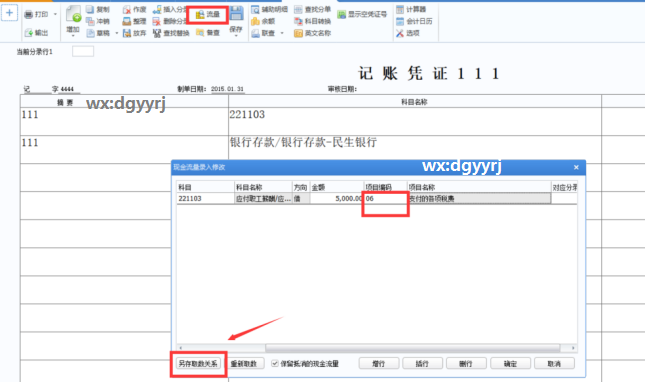This screenshot has height=383, width=645.
Task: Expand the 保存 dropdown arrow
Action: (236, 36)
